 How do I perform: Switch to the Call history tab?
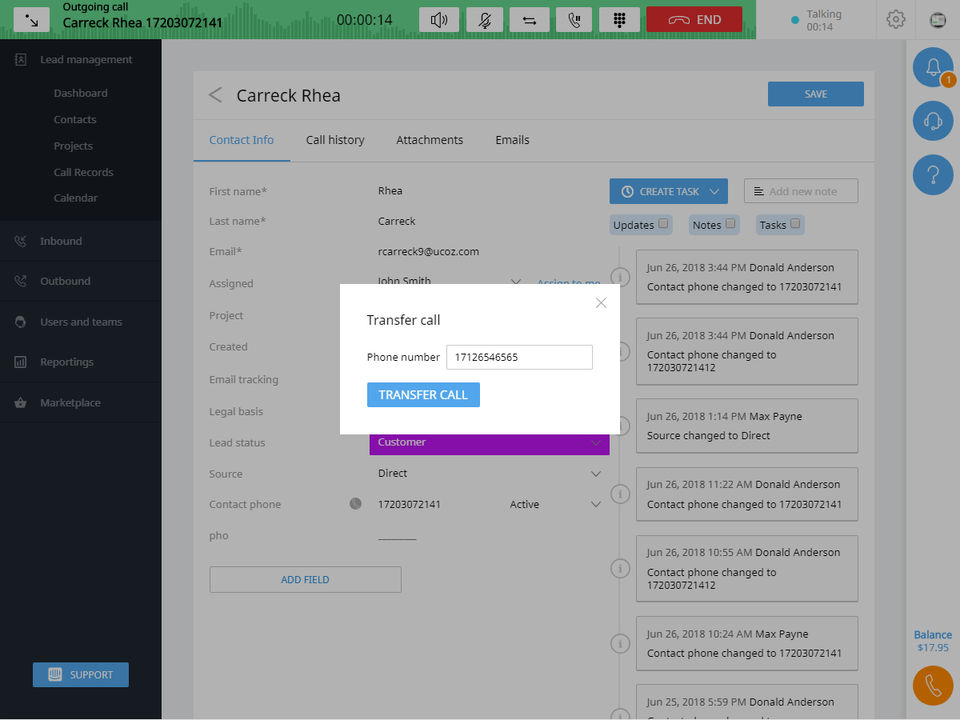[335, 140]
